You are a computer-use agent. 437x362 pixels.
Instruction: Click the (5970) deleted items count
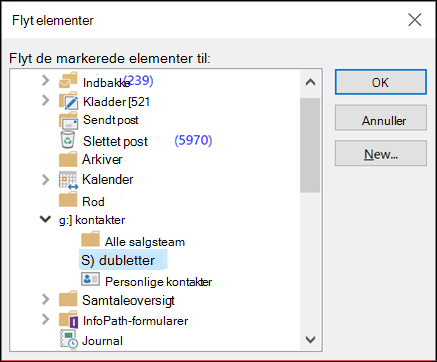pos(193,140)
